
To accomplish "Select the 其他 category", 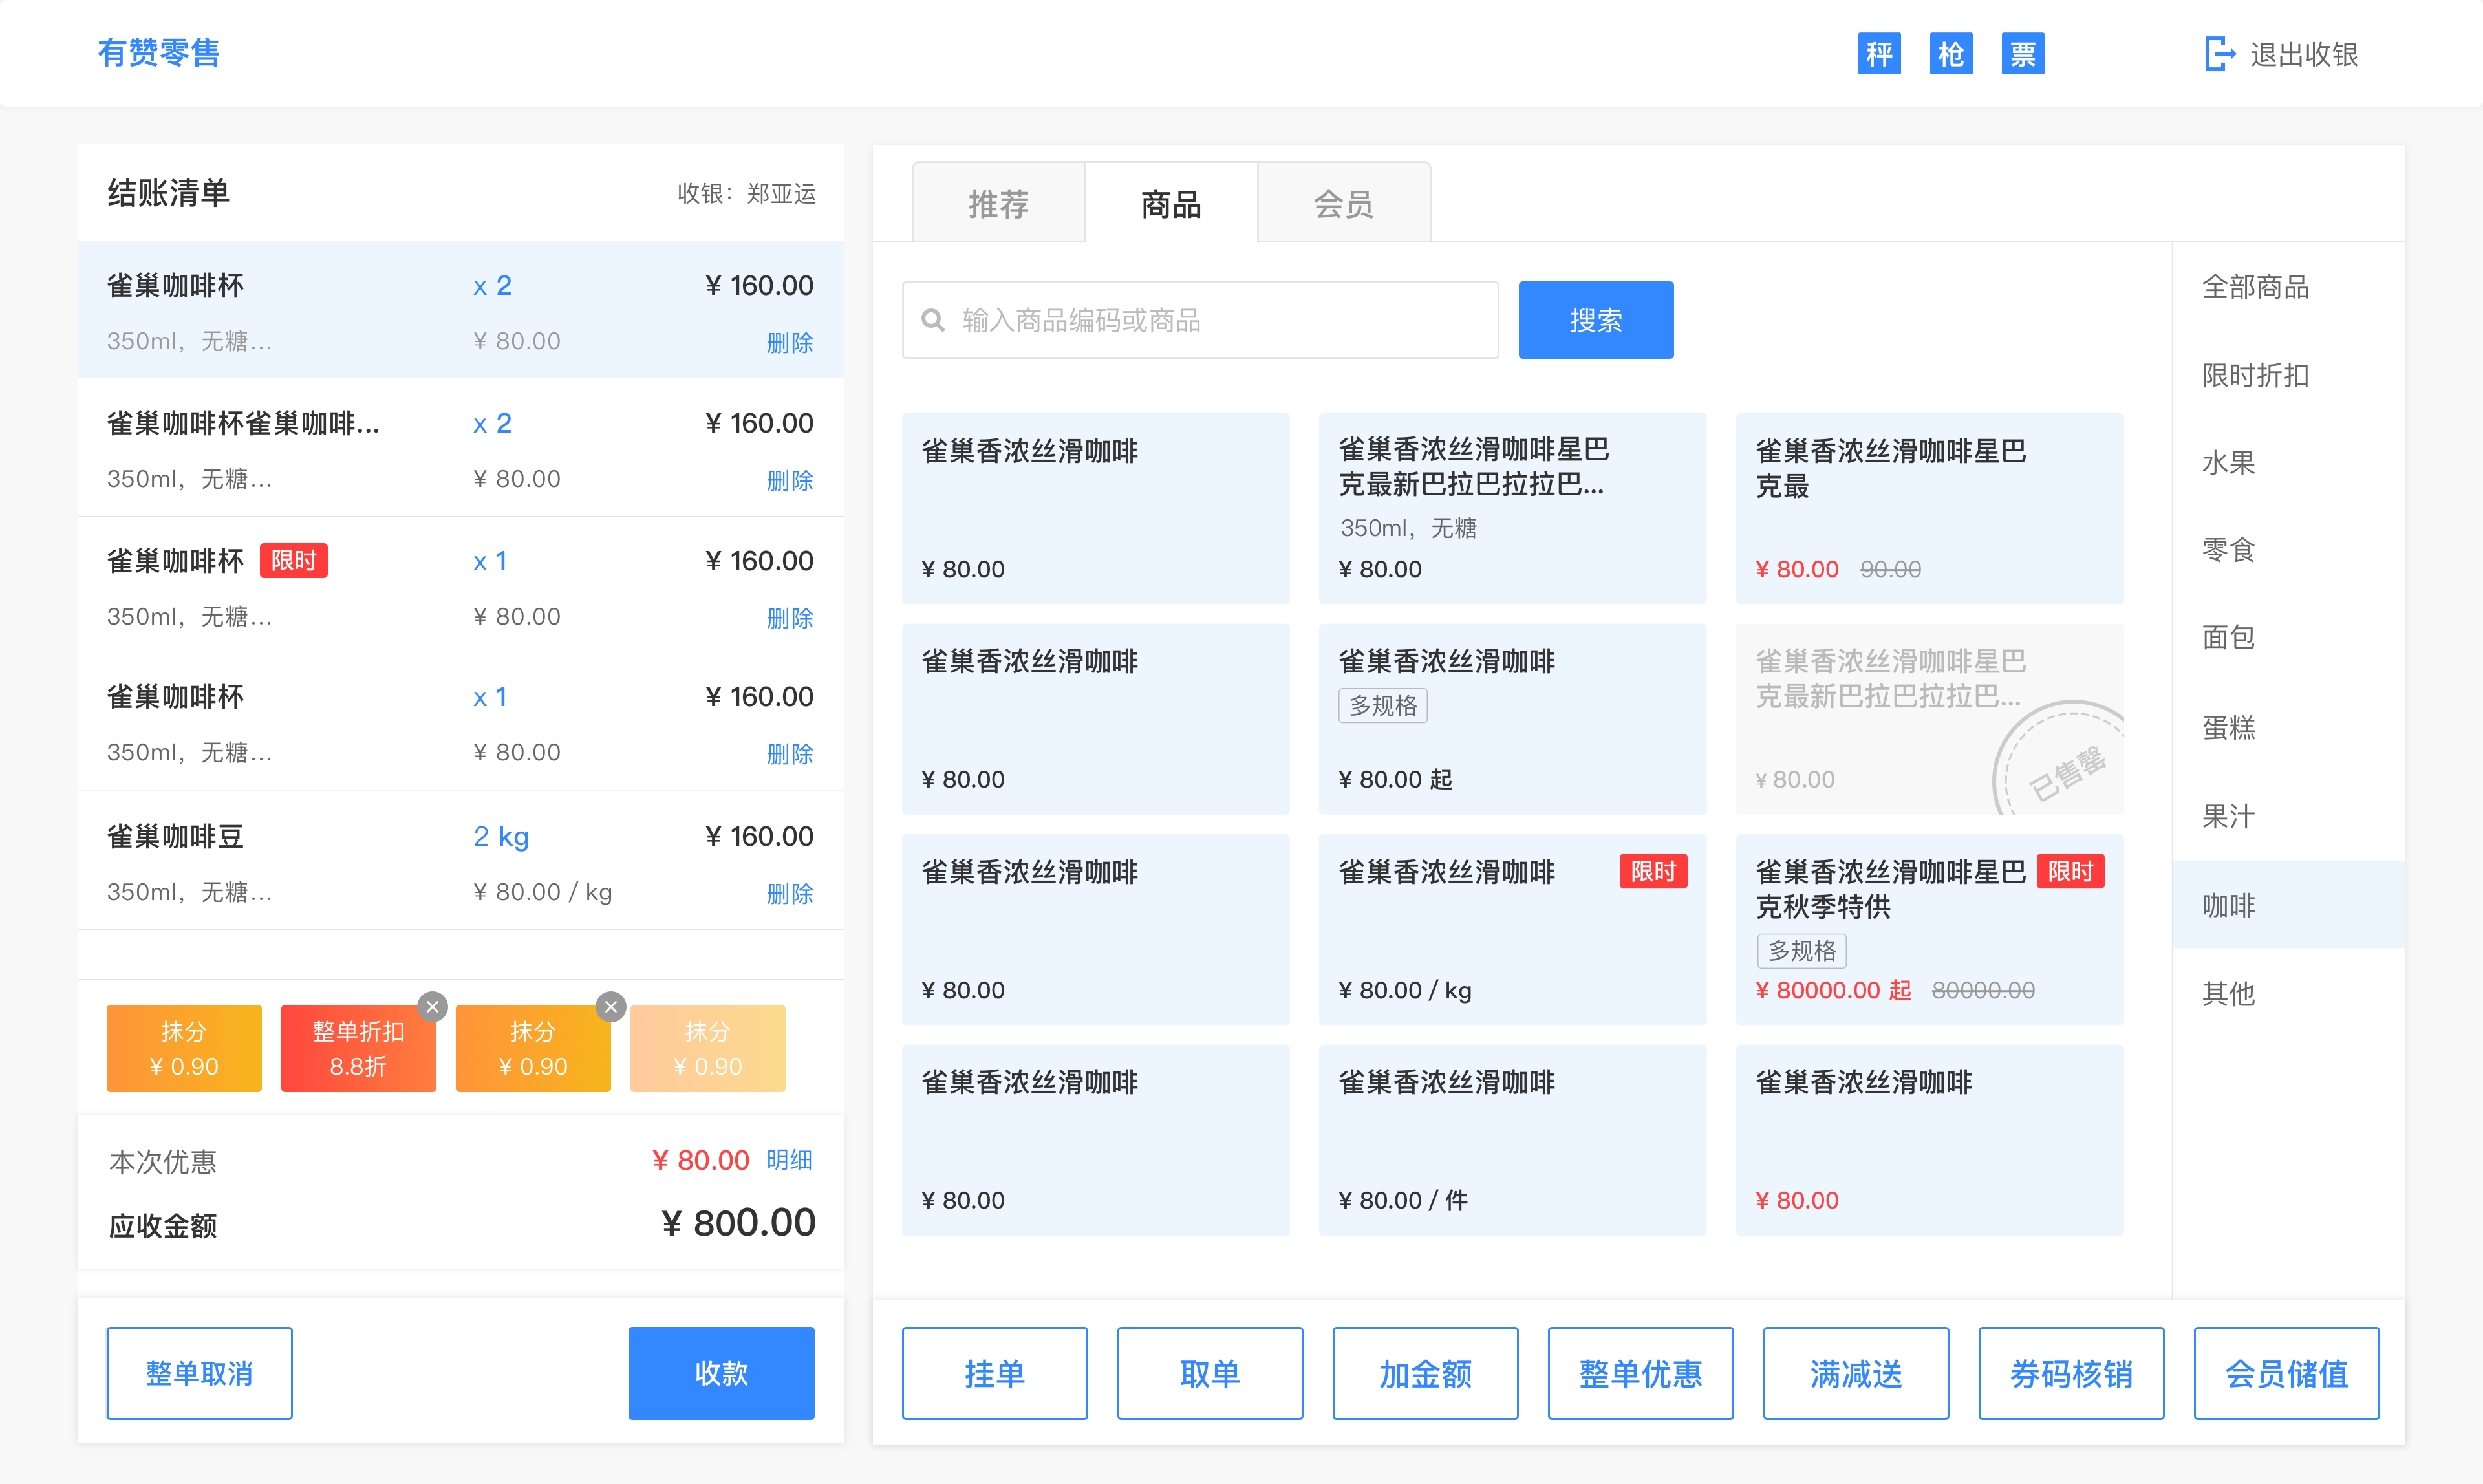I will coord(2228,993).
